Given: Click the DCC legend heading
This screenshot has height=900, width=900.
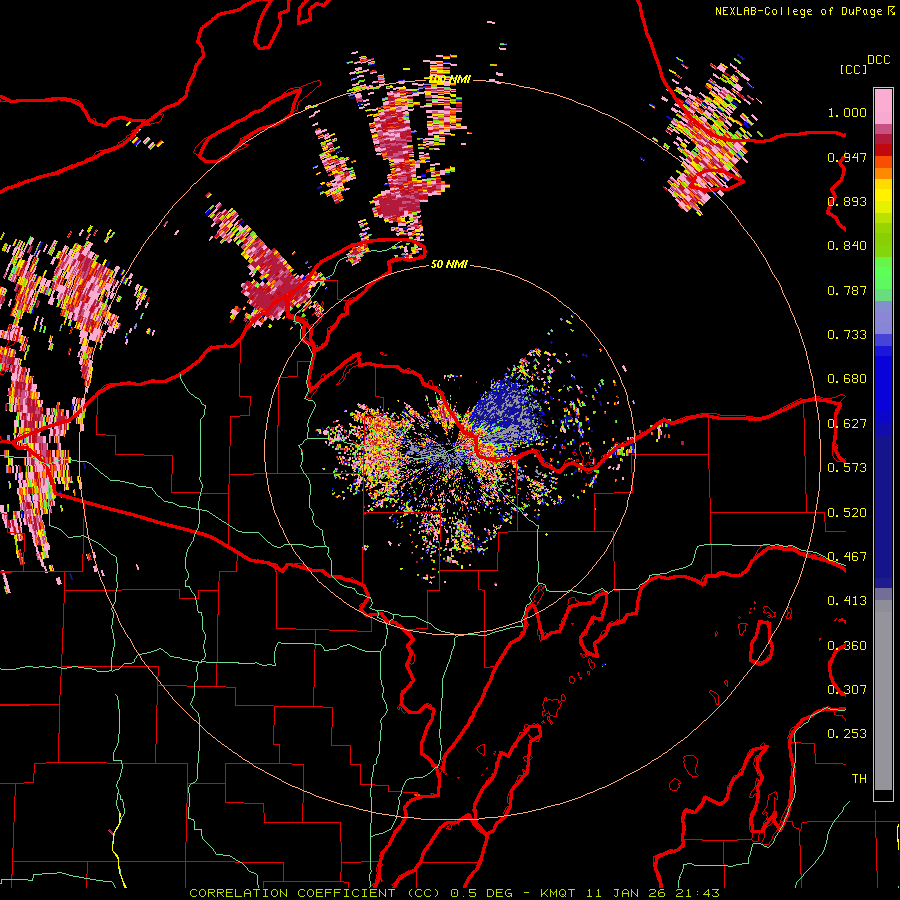Looking at the screenshot, I should [x=878, y=60].
